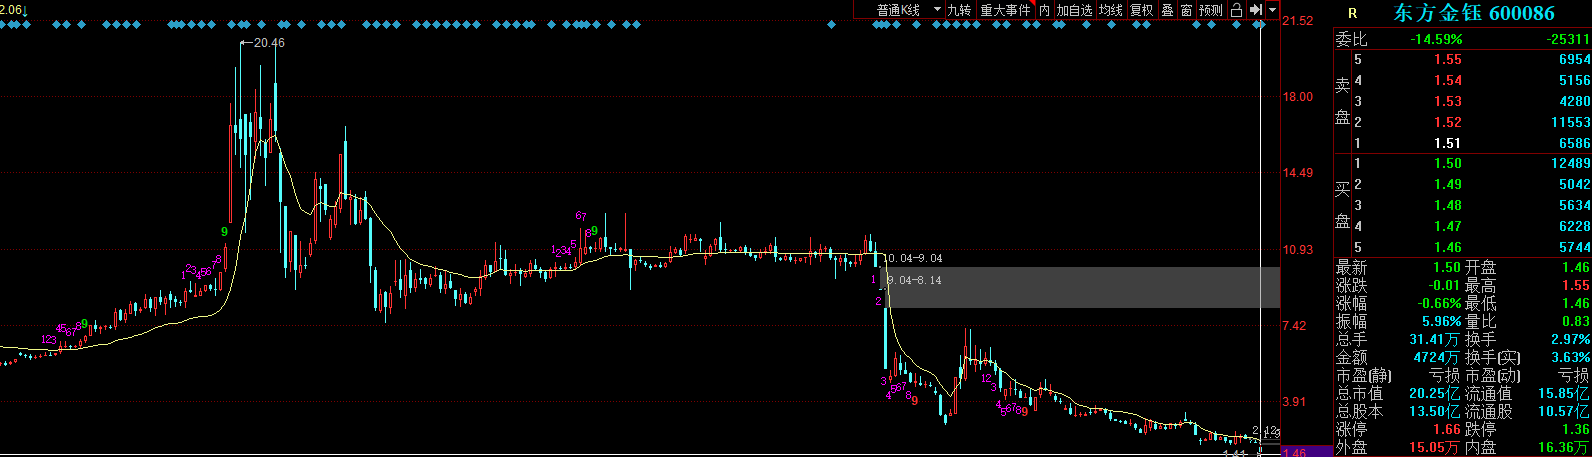Select sell level 4 price 1.54
Image resolution: width=1592 pixels, height=457 pixels.
(x=1448, y=80)
